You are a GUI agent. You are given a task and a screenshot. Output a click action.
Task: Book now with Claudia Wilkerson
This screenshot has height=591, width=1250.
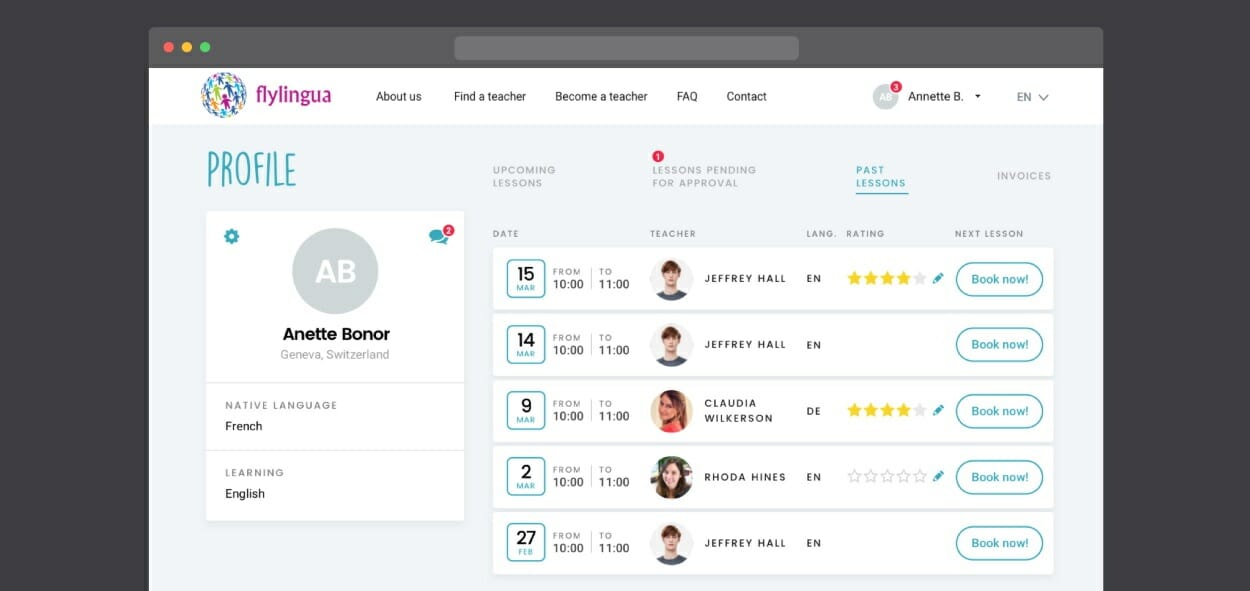[999, 411]
